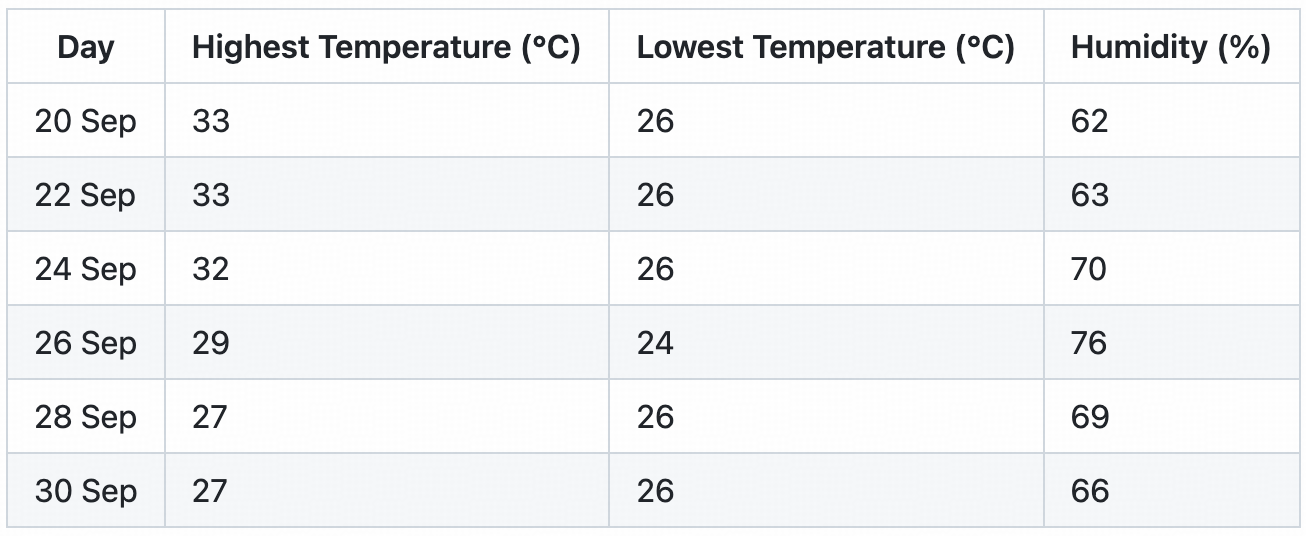Click the 24 Sep date cell
The height and width of the screenshot is (536, 1306).
pyautogui.click(x=86, y=269)
